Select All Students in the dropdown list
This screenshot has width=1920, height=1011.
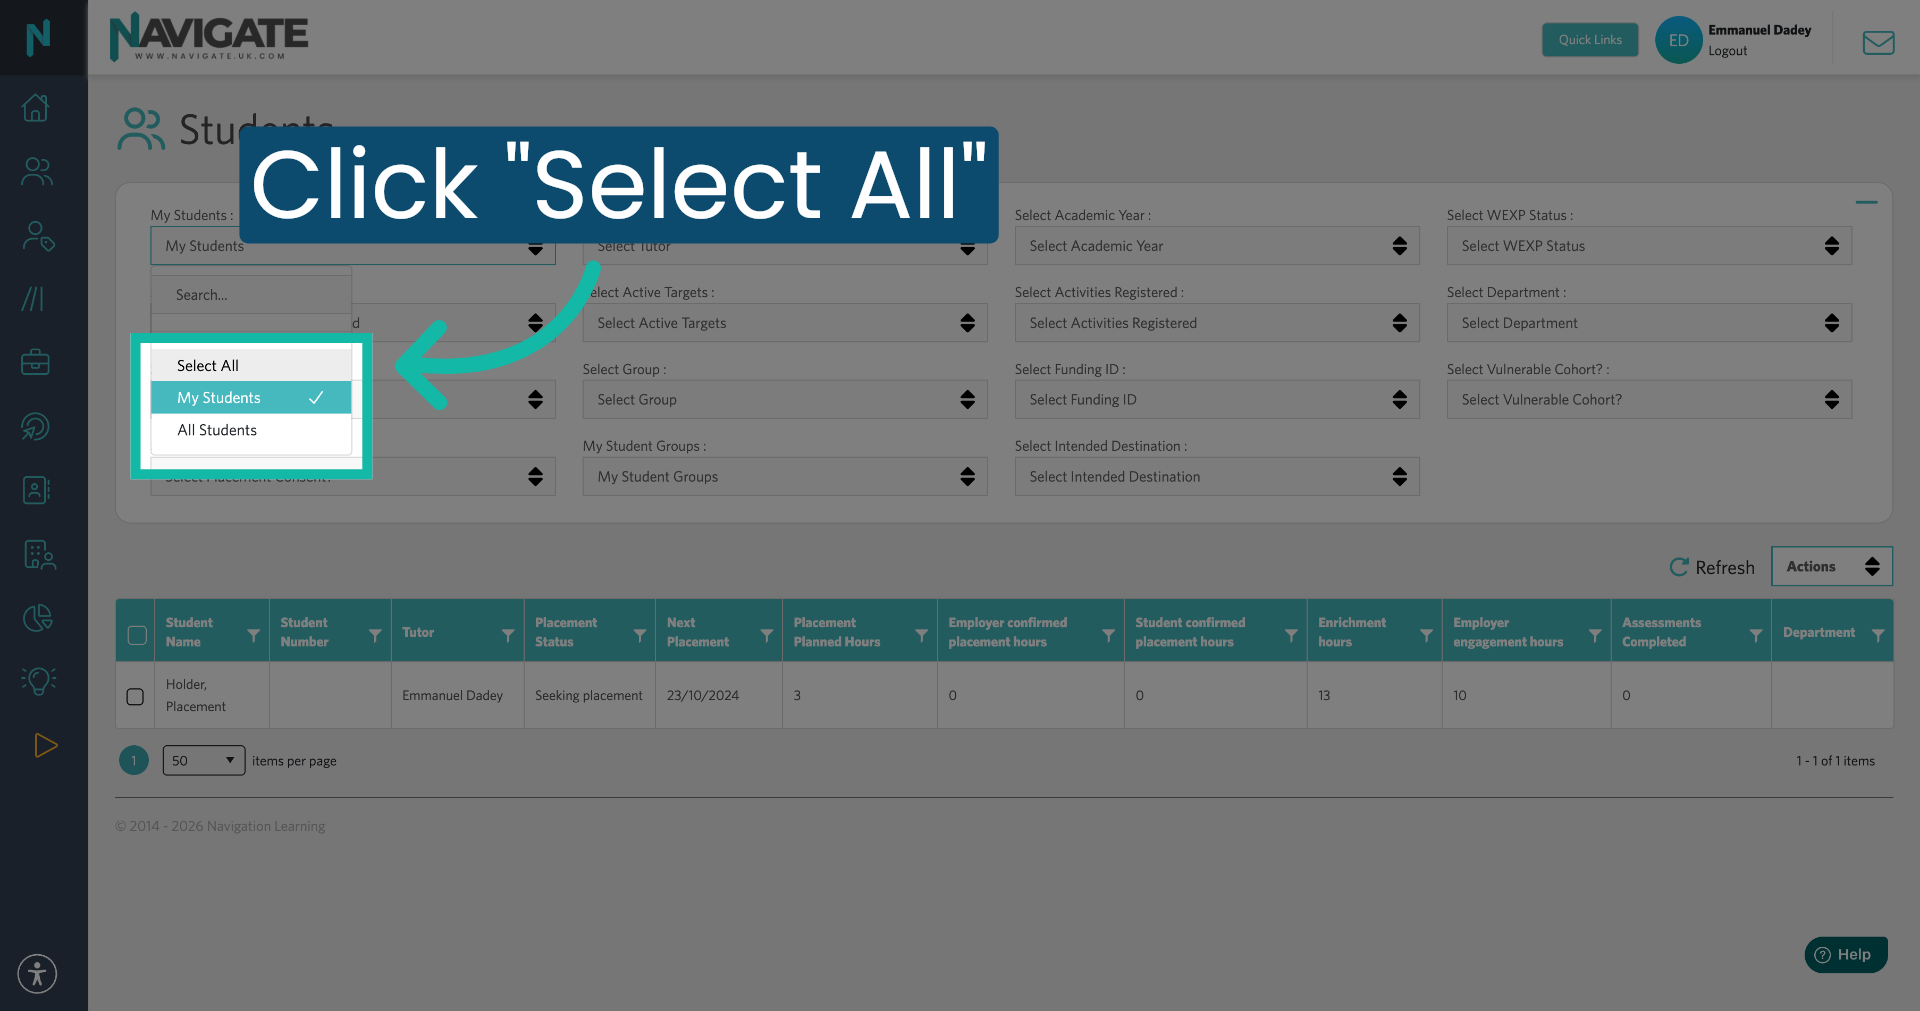[x=216, y=430]
